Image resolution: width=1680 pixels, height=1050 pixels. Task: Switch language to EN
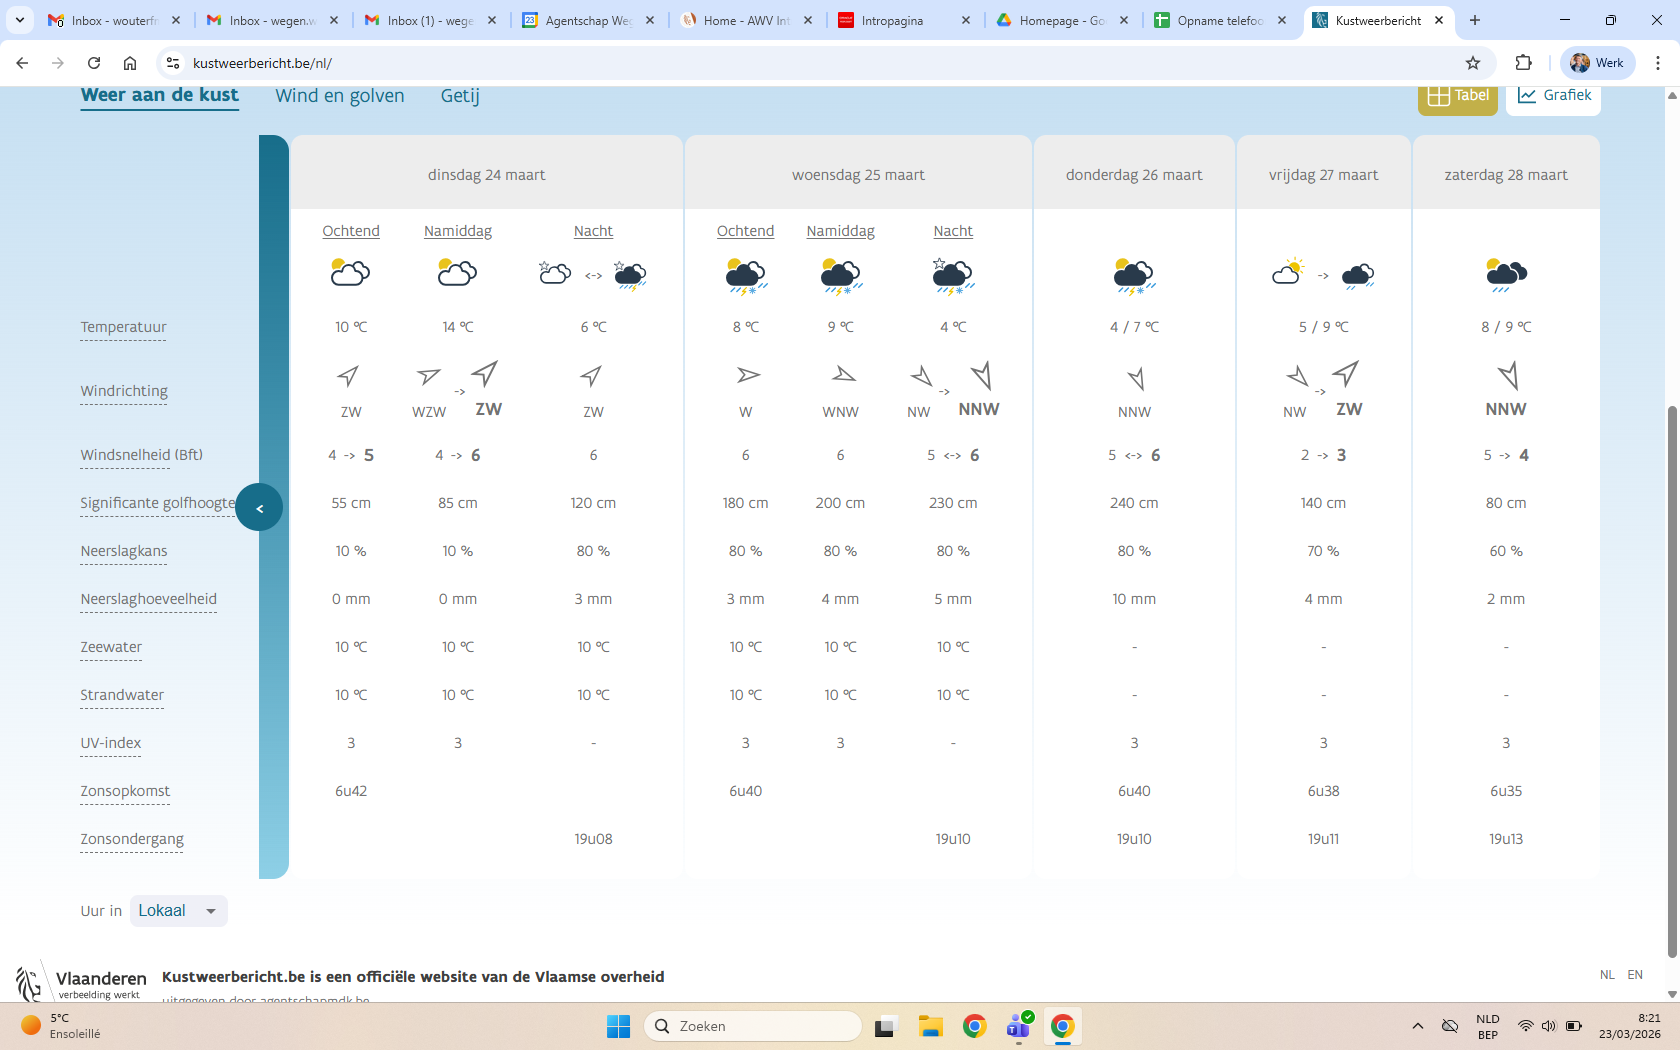pos(1635,974)
